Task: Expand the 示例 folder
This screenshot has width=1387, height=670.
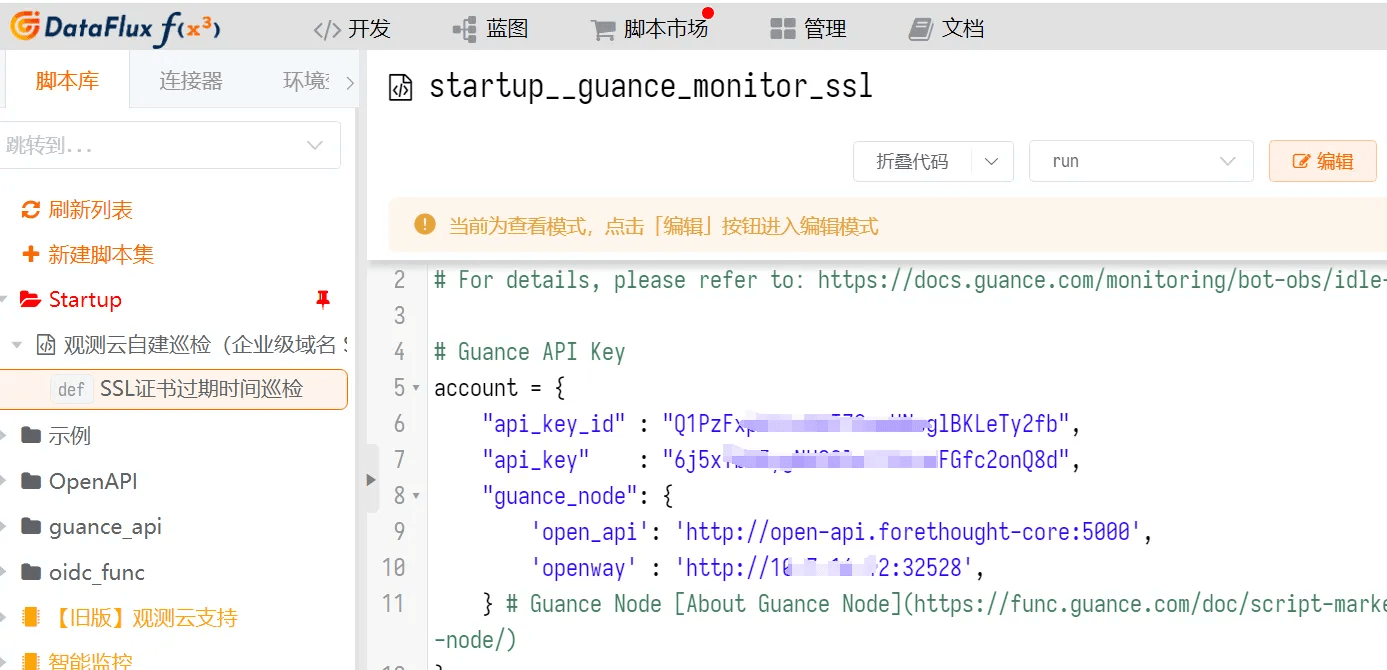Action: (x=4, y=435)
